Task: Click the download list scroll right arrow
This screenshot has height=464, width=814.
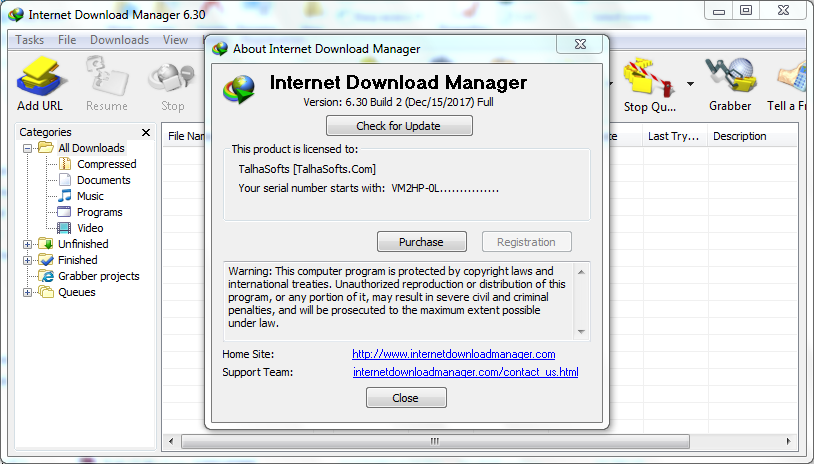Action: (x=788, y=441)
